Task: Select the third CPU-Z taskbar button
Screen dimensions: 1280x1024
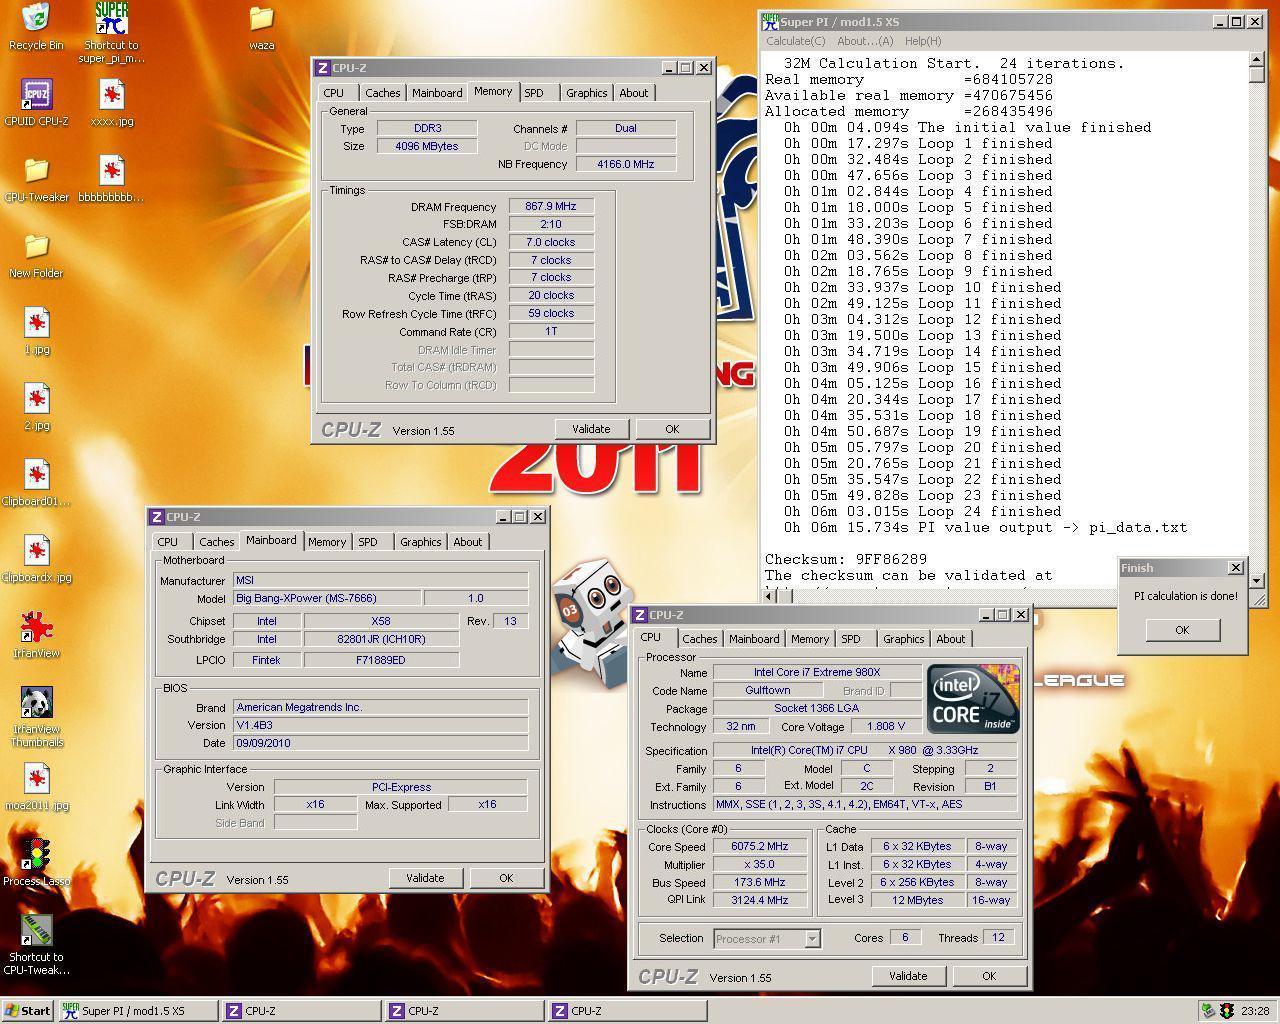Action: pyautogui.click(x=627, y=1011)
